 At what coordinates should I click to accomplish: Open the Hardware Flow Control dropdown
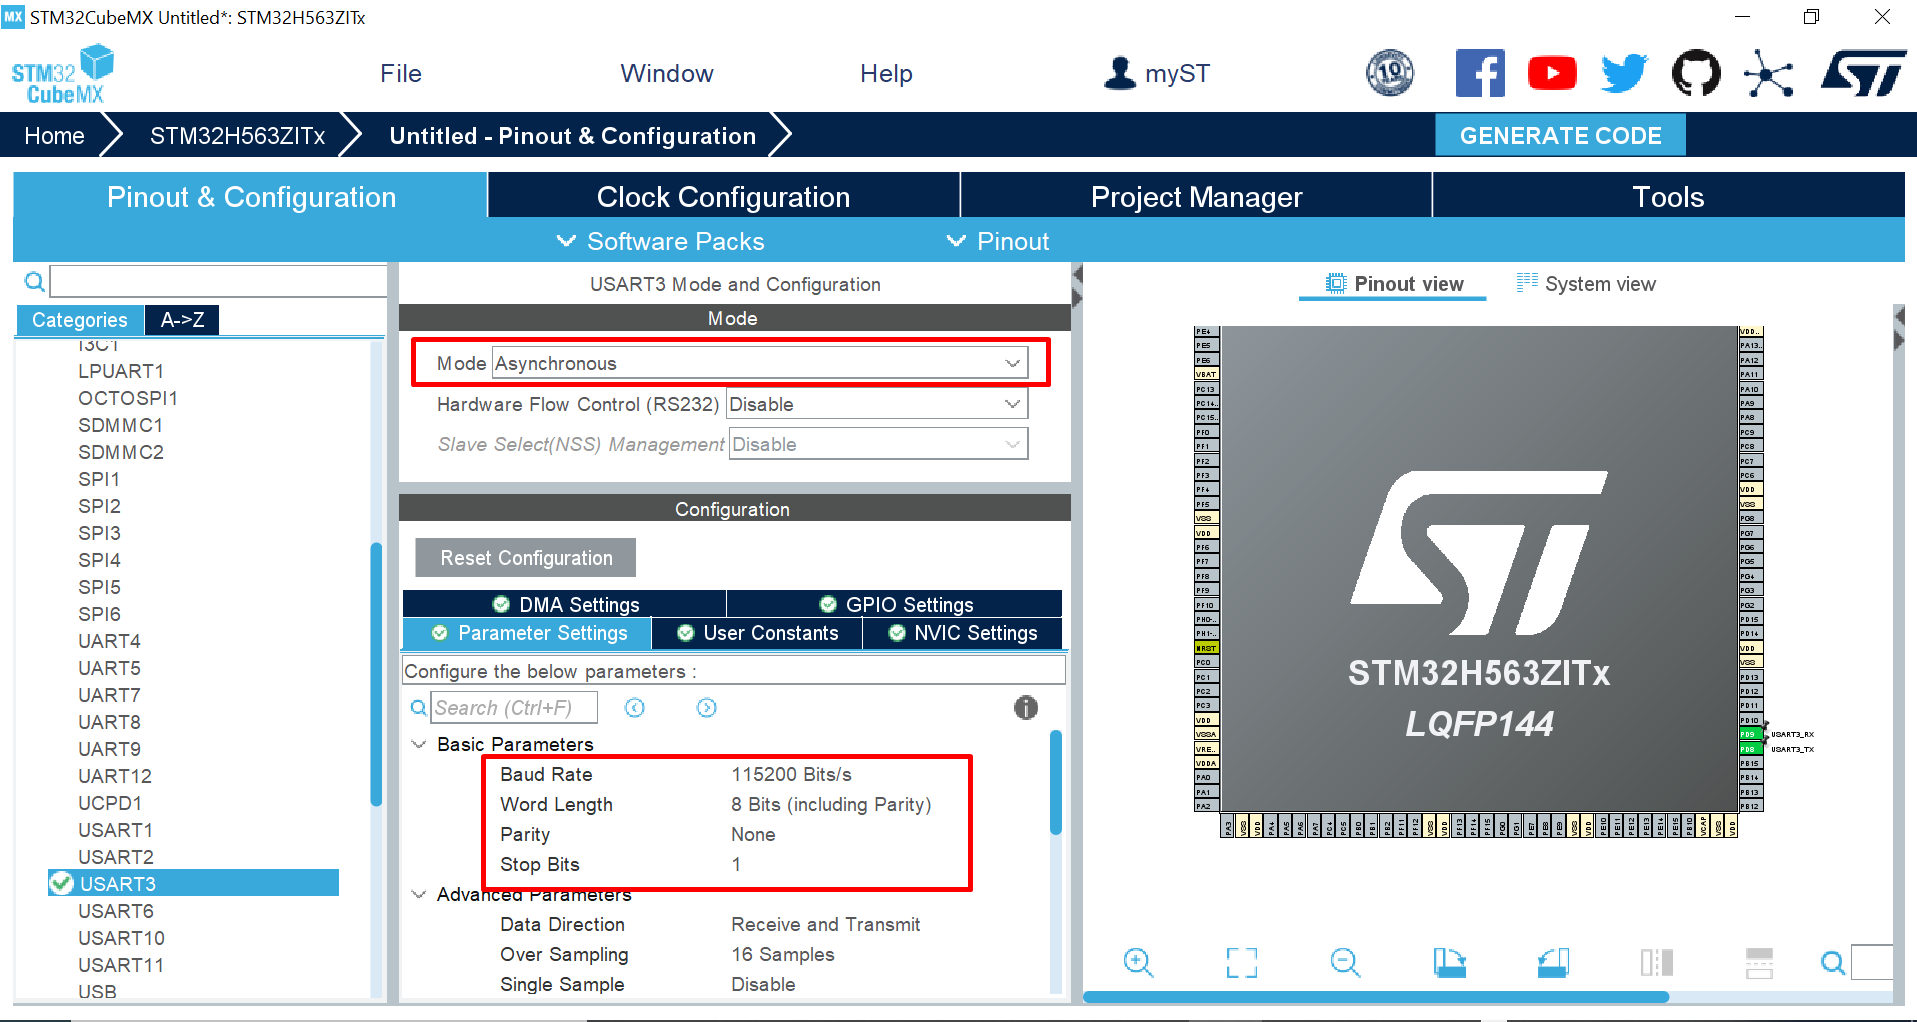[x=1013, y=403]
